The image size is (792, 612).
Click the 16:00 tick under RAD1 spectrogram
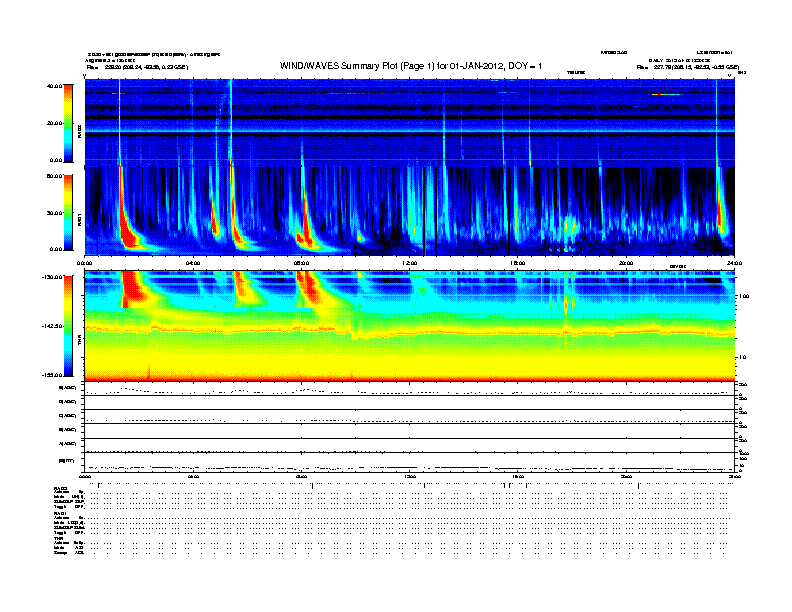[x=518, y=263]
